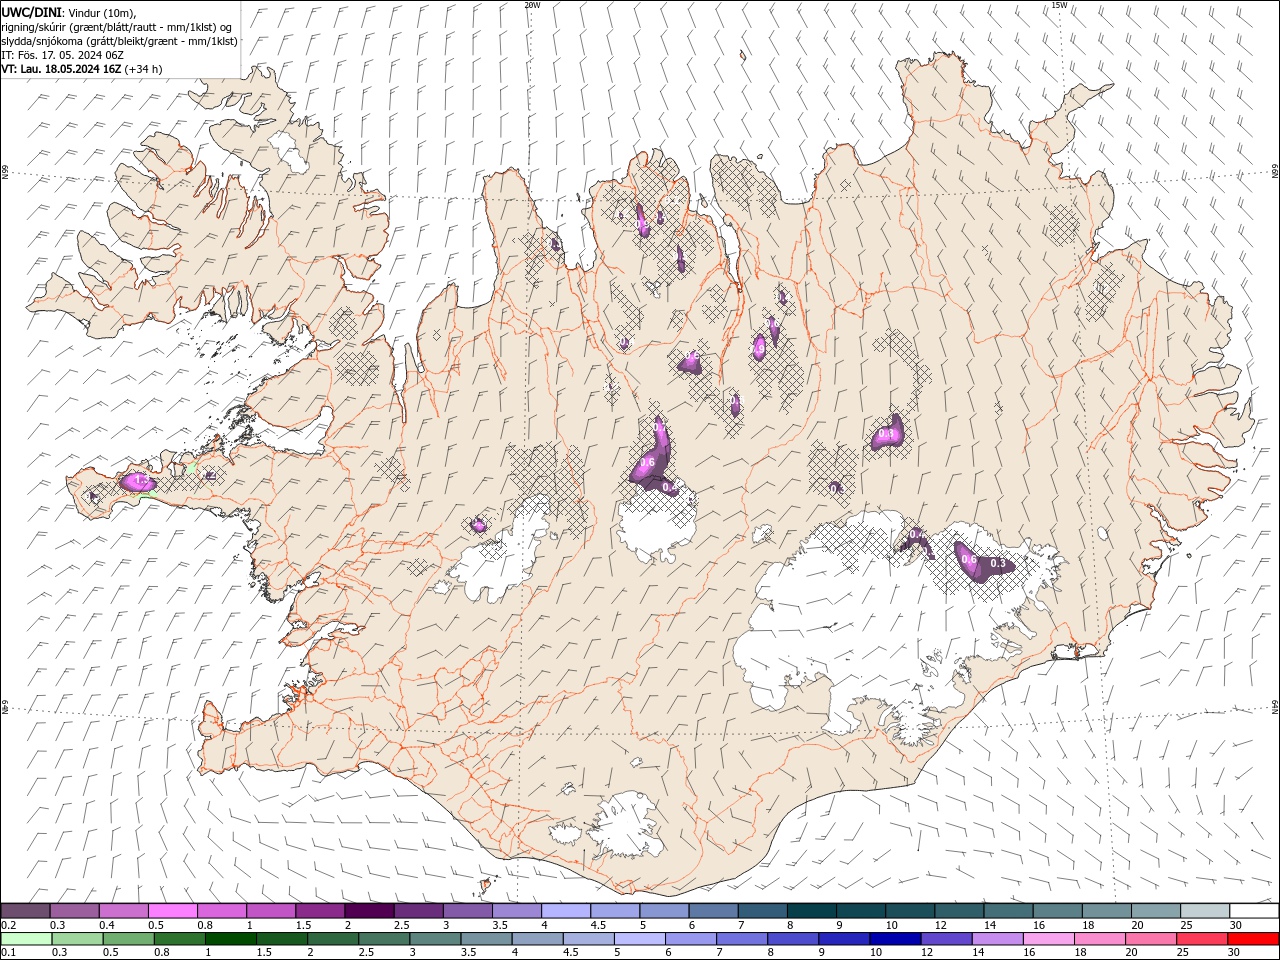Click light grey upper swatch between 25 and 30
1280x960 pixels.
coord(1203,911)
